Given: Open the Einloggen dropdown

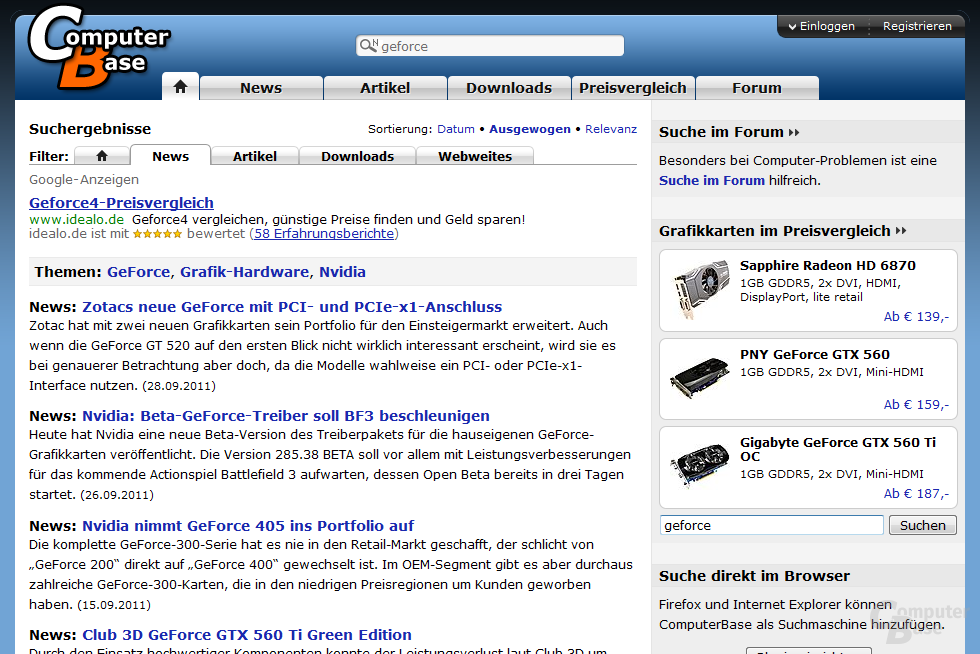Looking at the screenshot, I should [821, 26].
